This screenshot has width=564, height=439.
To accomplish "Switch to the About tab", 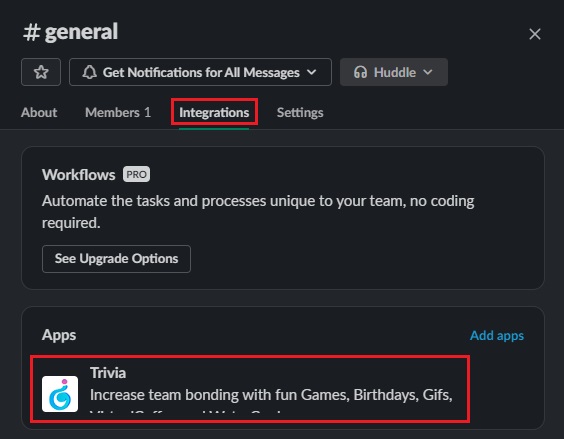I will pos(39,113).
